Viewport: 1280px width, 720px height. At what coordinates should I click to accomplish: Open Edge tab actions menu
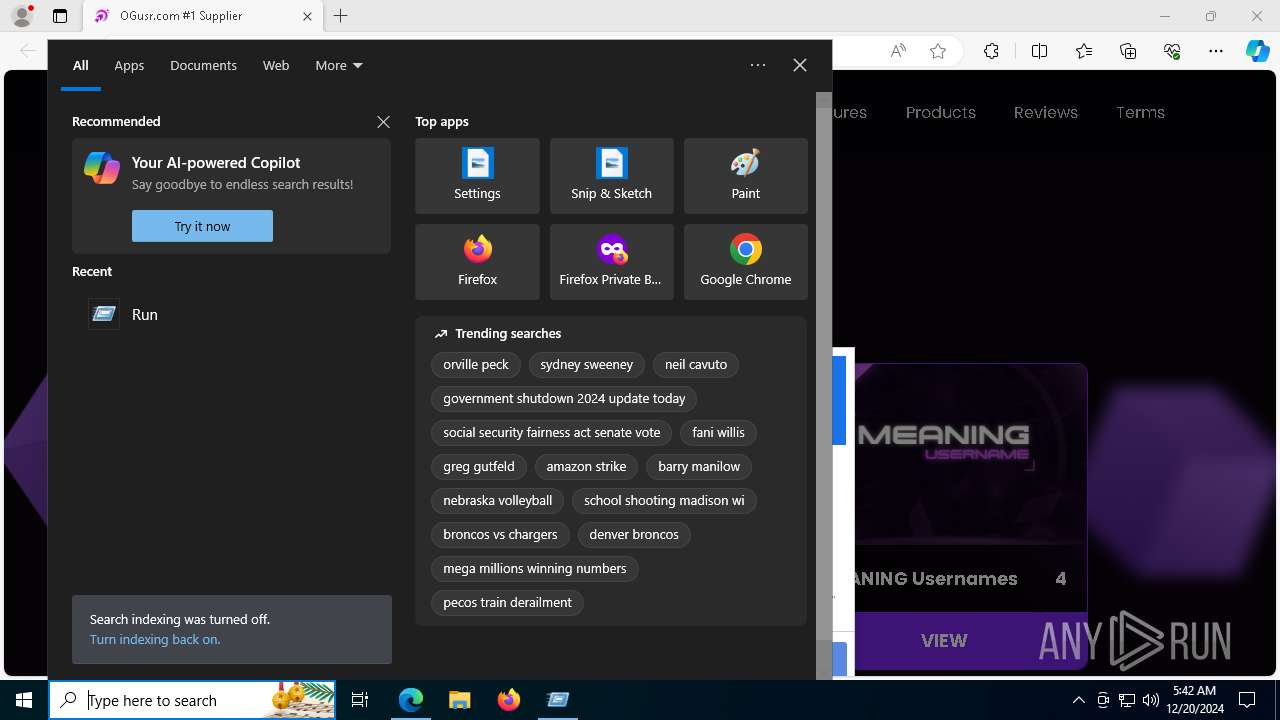click(60, 16)
